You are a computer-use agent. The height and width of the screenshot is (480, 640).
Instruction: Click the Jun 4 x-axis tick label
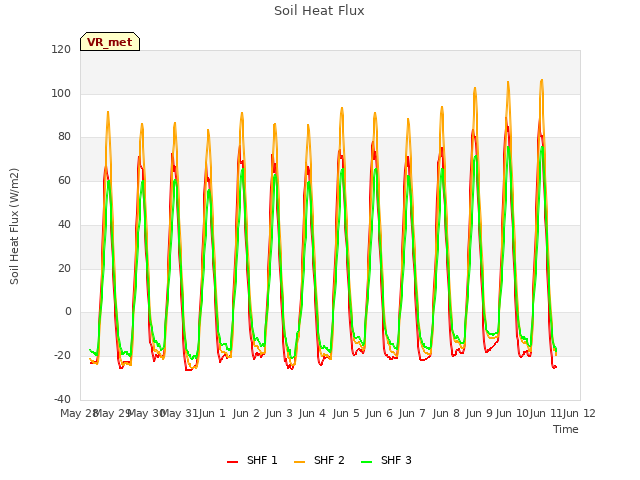(312, 413)
